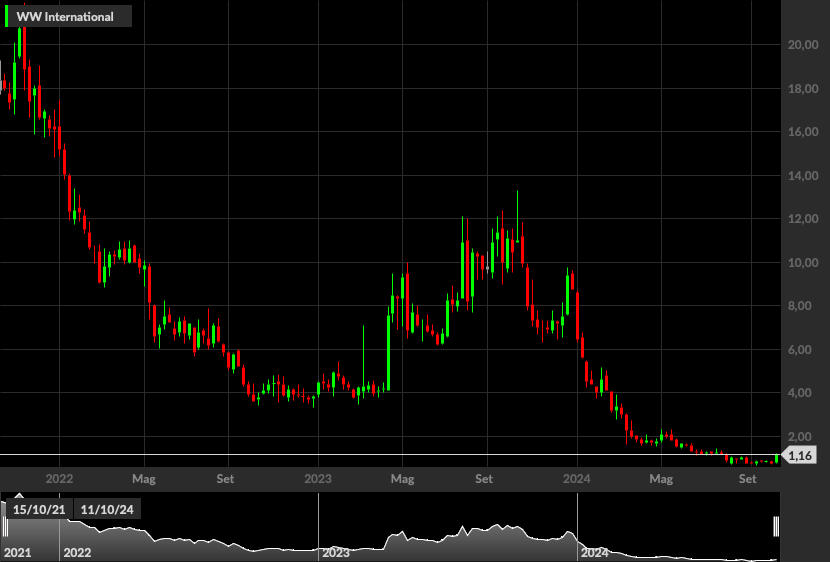Click the 20,00 price axis label
Viewport: 830px width, 562px height.
[803, 45]
